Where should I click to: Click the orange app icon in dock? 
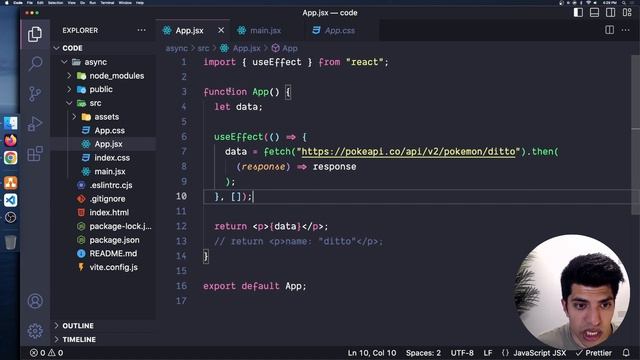tap(11, 182)
